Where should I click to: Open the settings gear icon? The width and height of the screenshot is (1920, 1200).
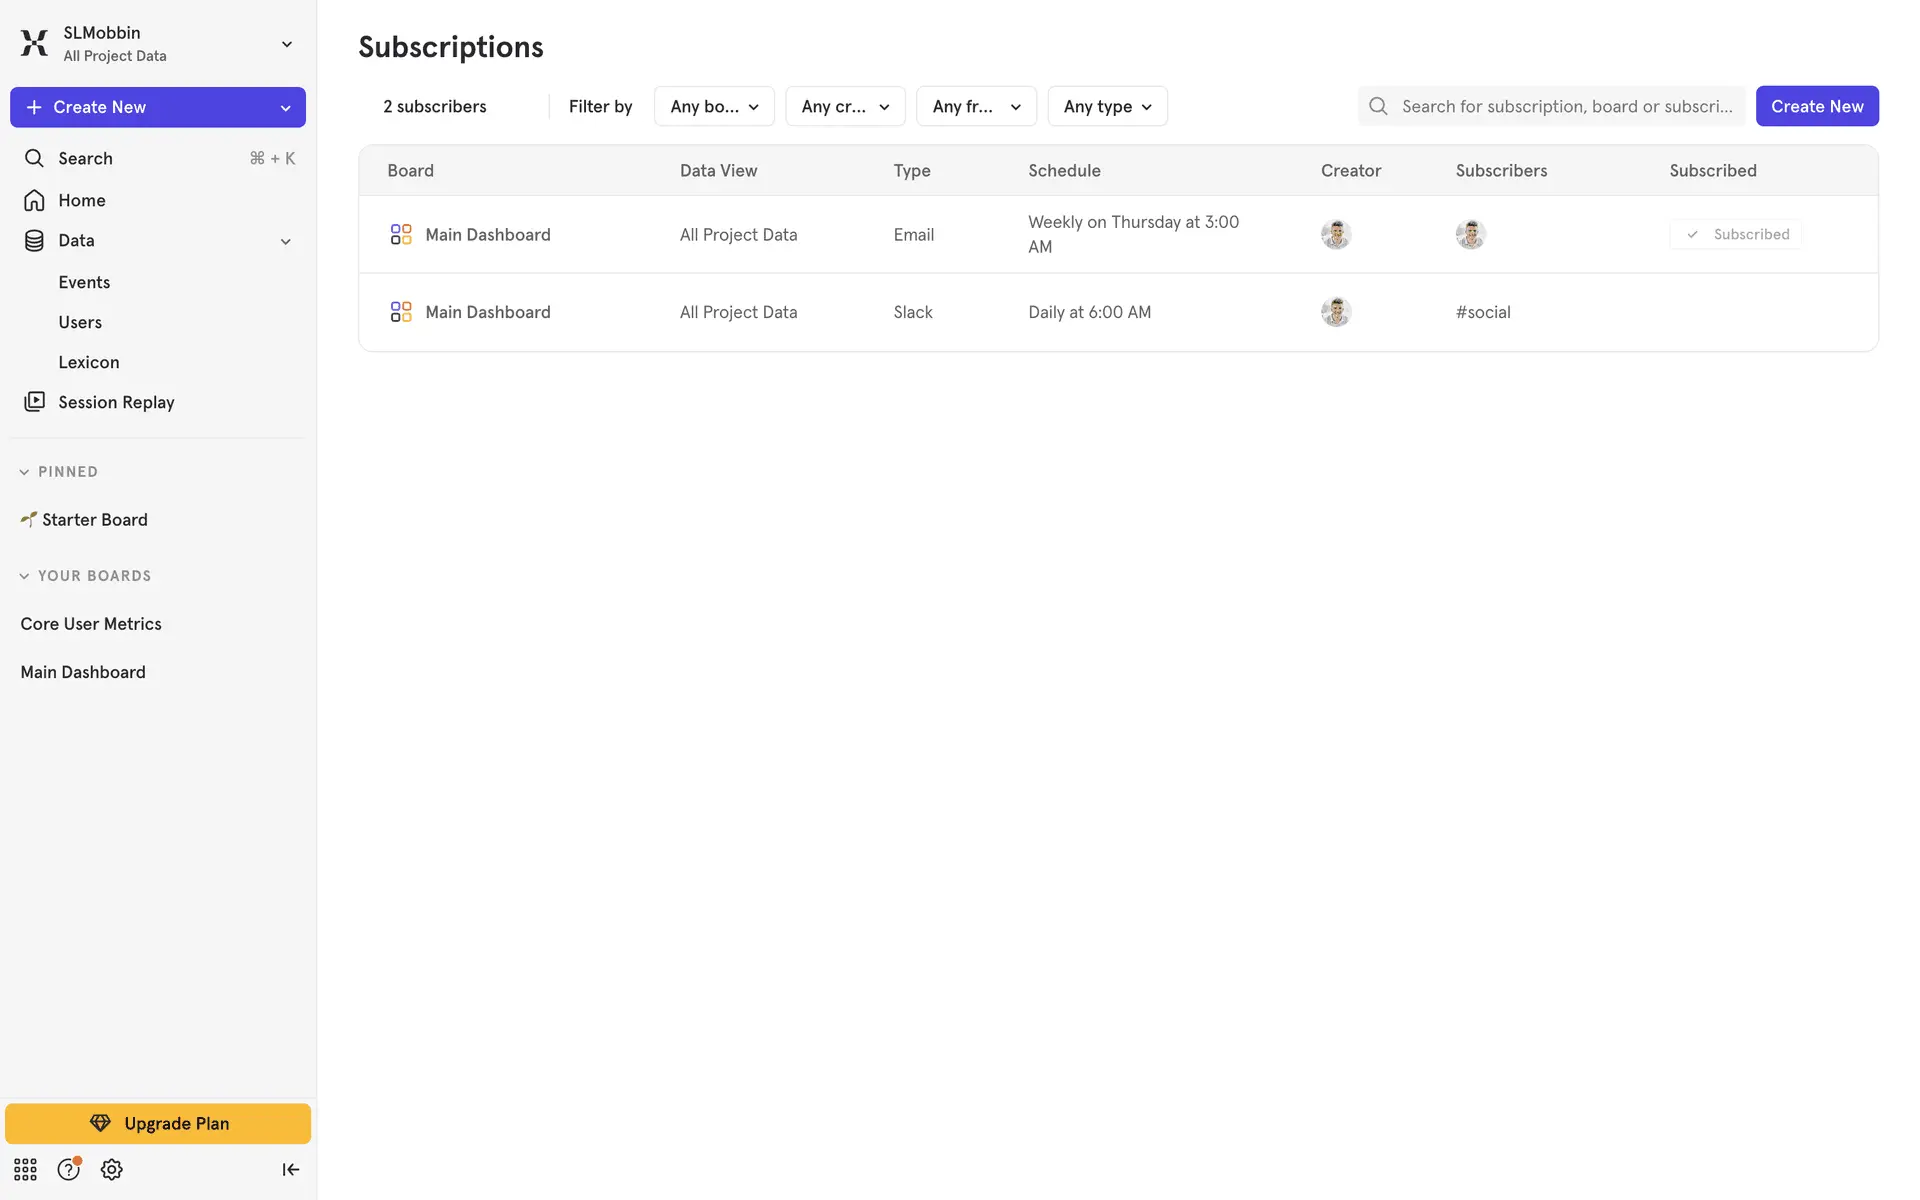pos(112,1169)
